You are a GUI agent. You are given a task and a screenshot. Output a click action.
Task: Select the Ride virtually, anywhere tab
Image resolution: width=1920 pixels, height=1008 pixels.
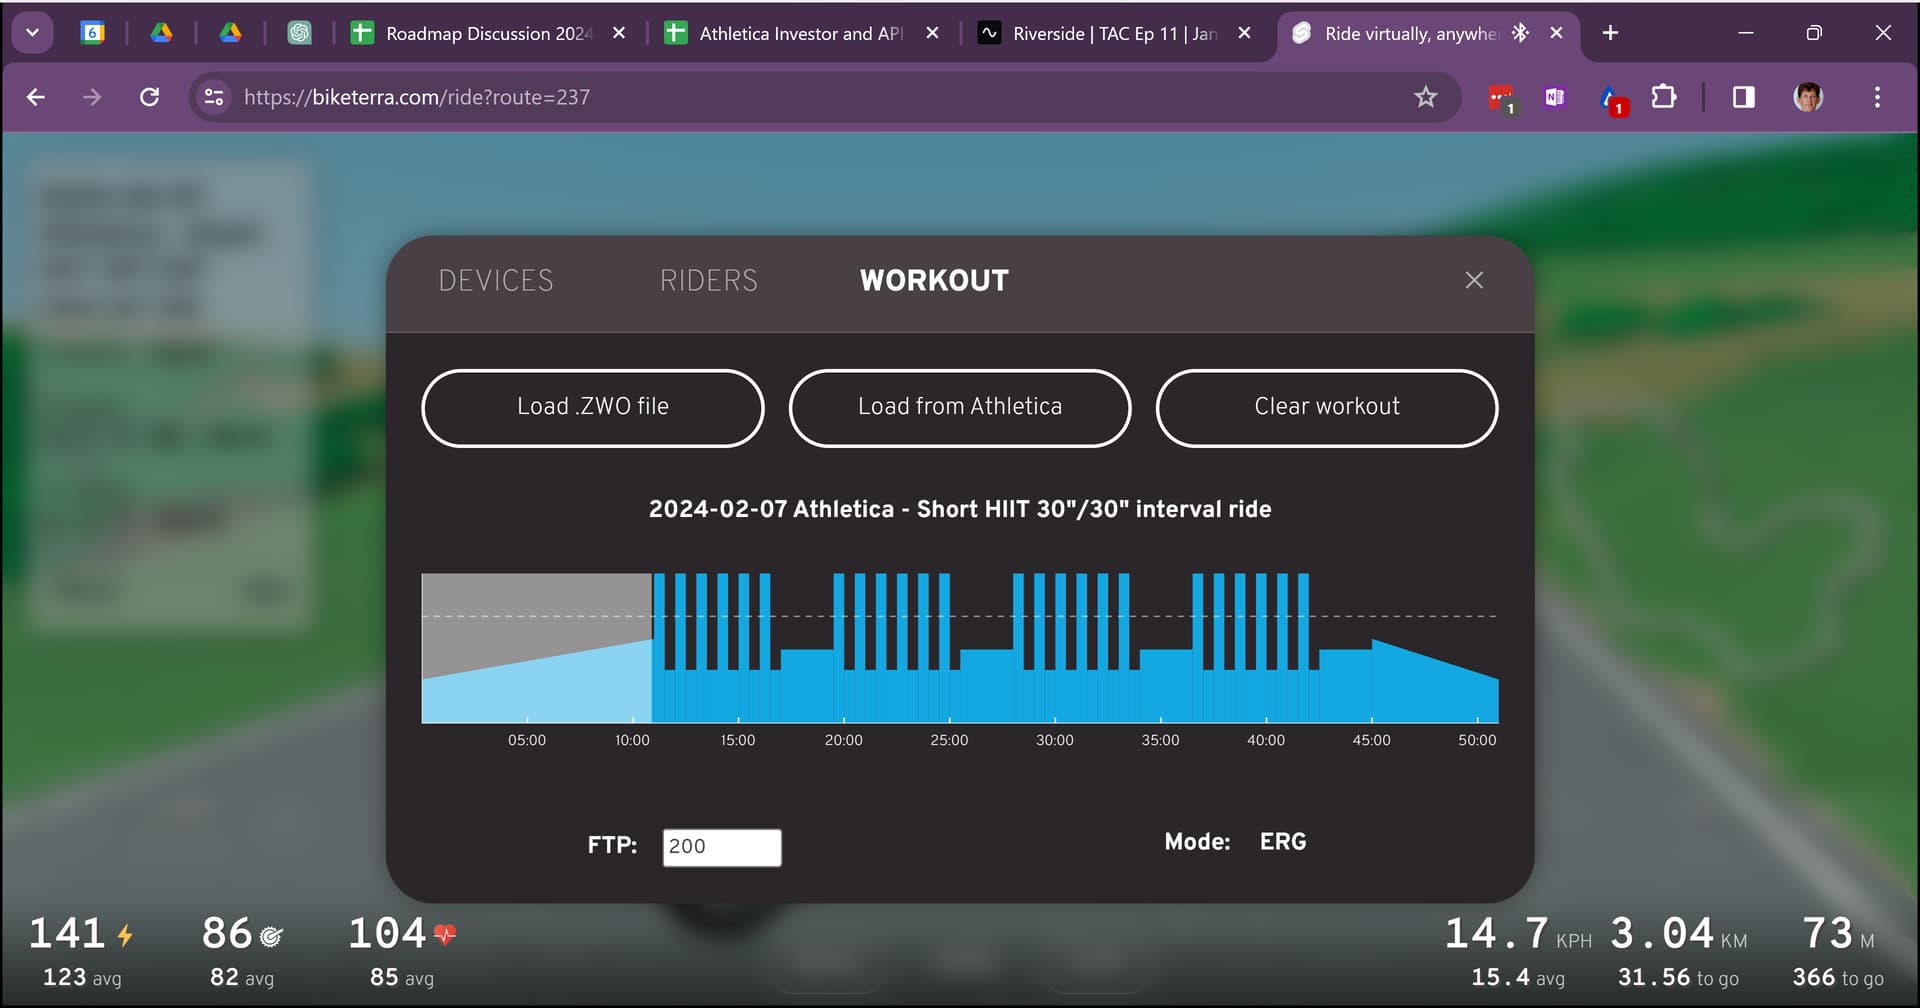coord(1410,33)
